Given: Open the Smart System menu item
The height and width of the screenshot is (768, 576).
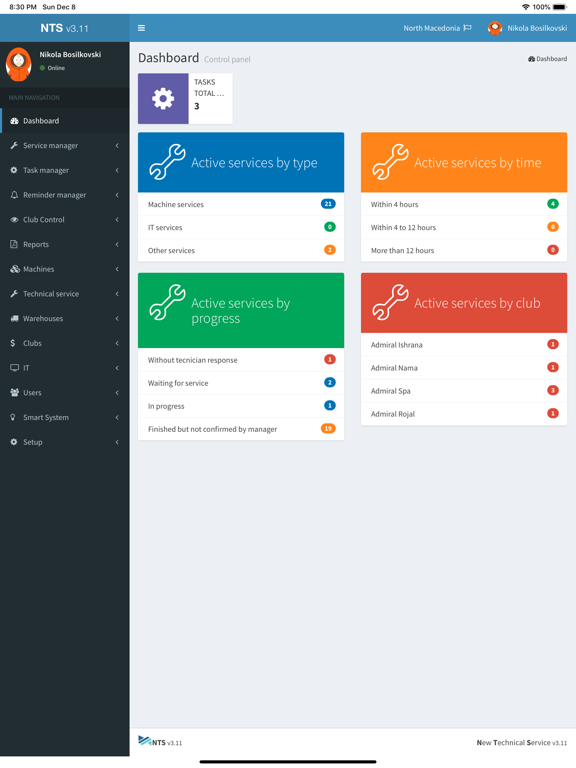Looking at the screenshot, I should (65, 417).
